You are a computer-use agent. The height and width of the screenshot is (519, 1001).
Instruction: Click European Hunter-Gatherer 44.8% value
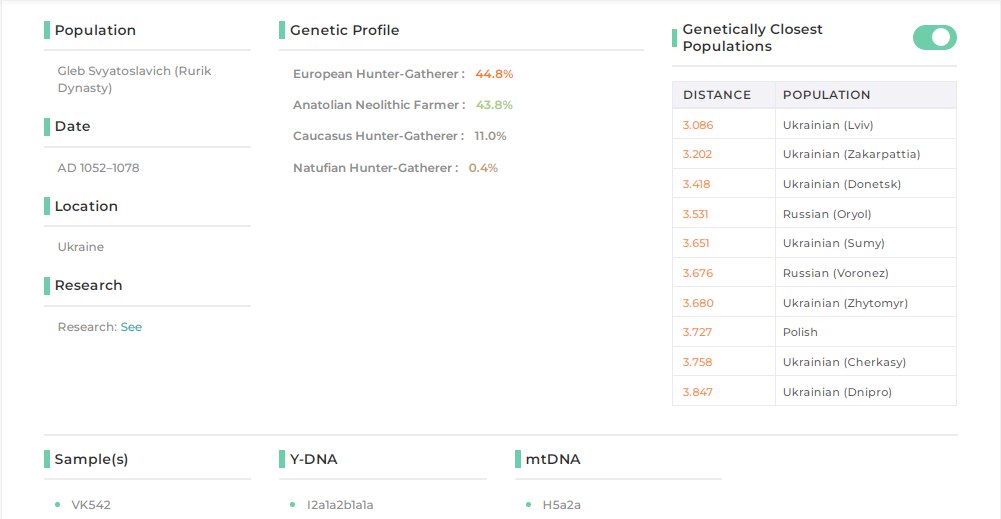point(494,74)
